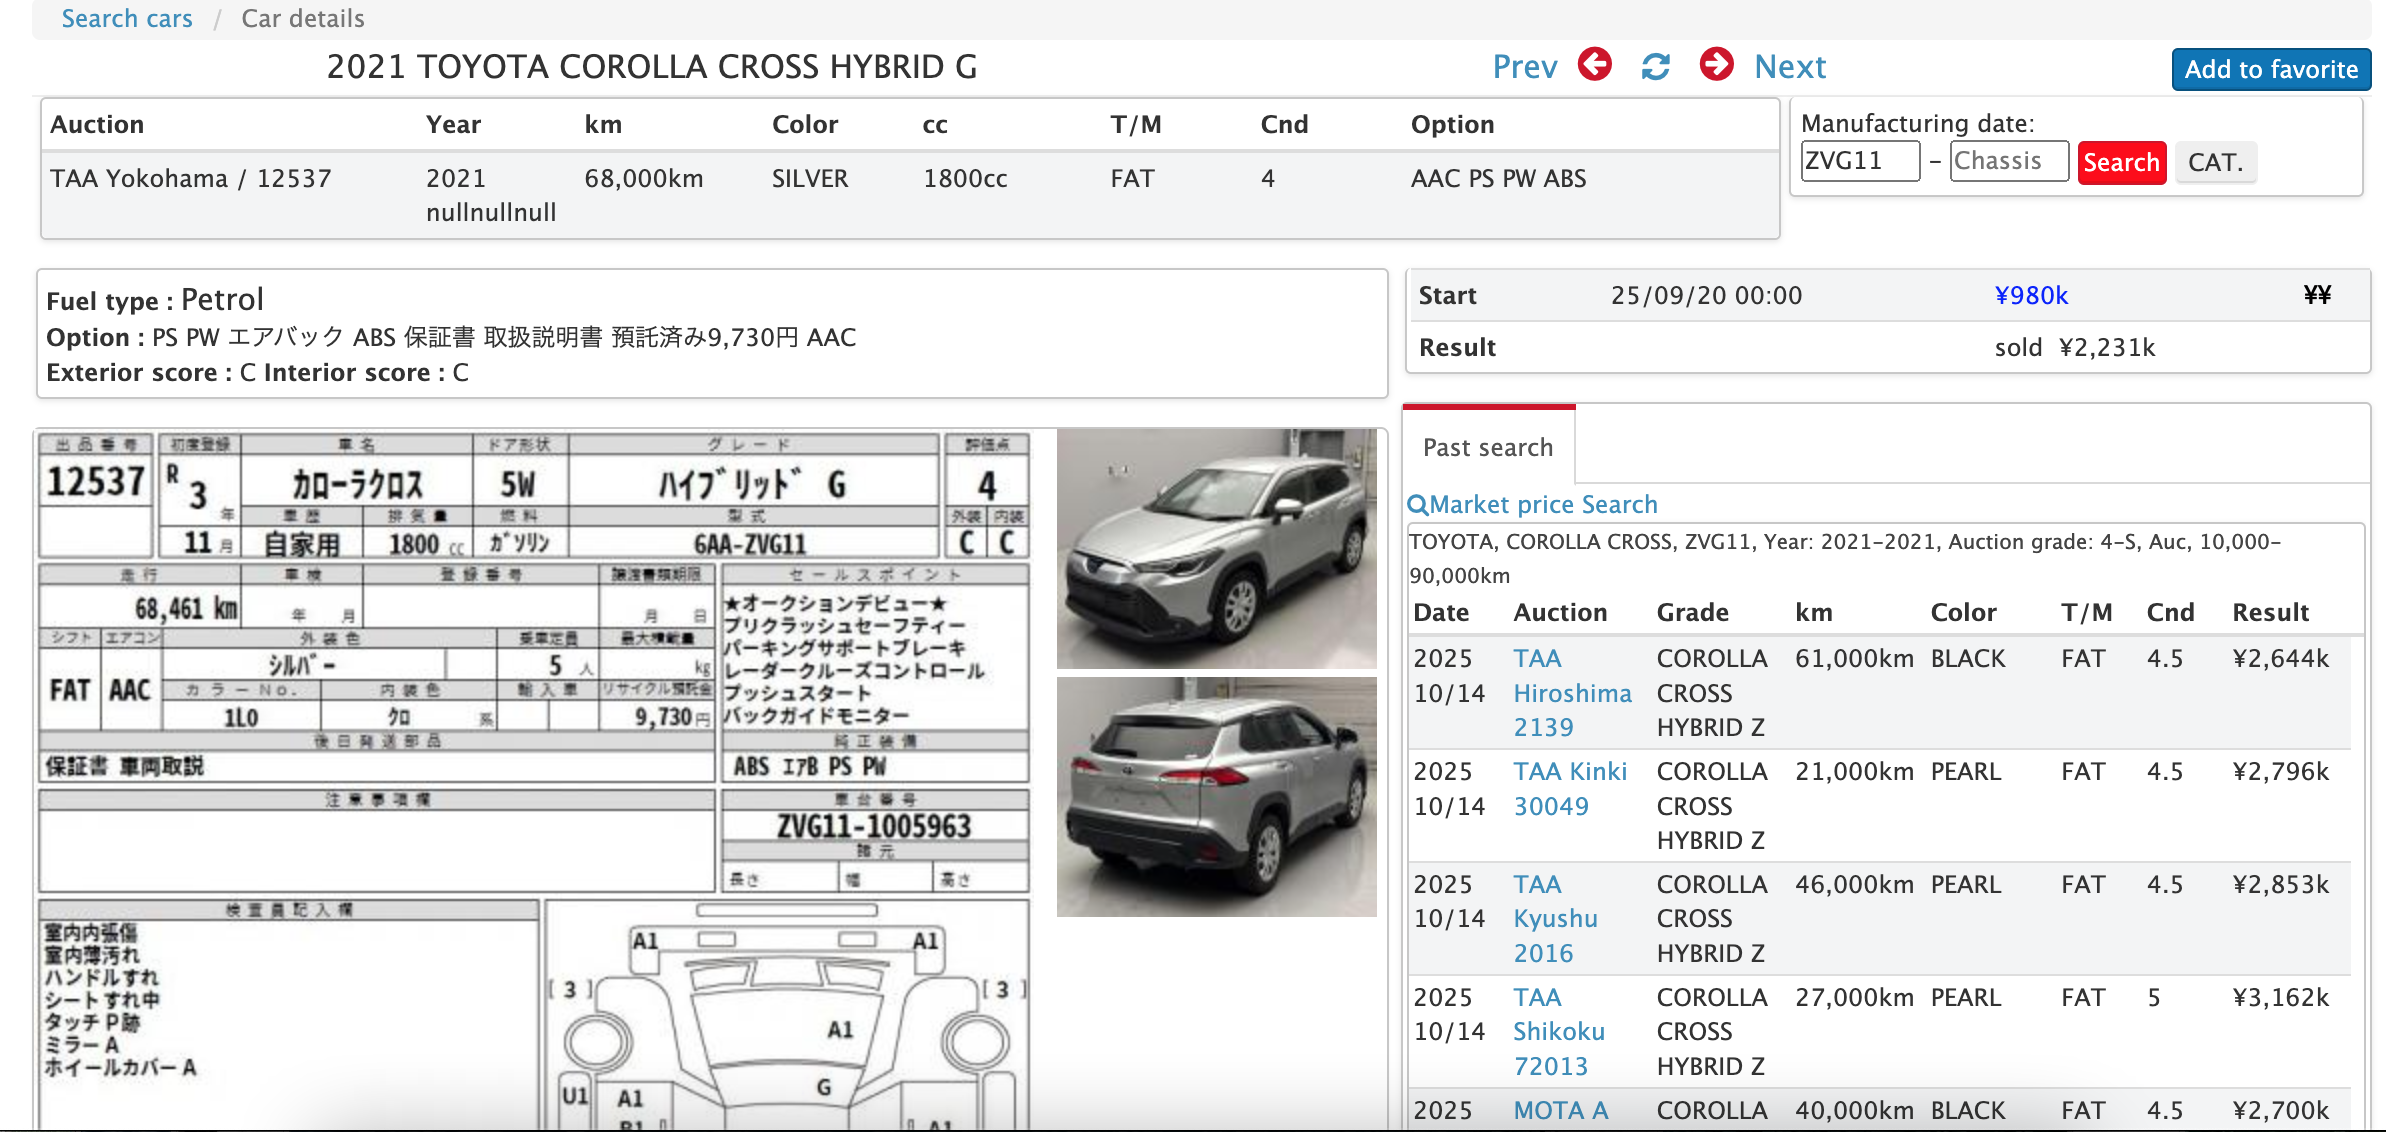Open the auction sheet image
2386x1132 pixels.
pyautogui.click(x=535, y=780)
